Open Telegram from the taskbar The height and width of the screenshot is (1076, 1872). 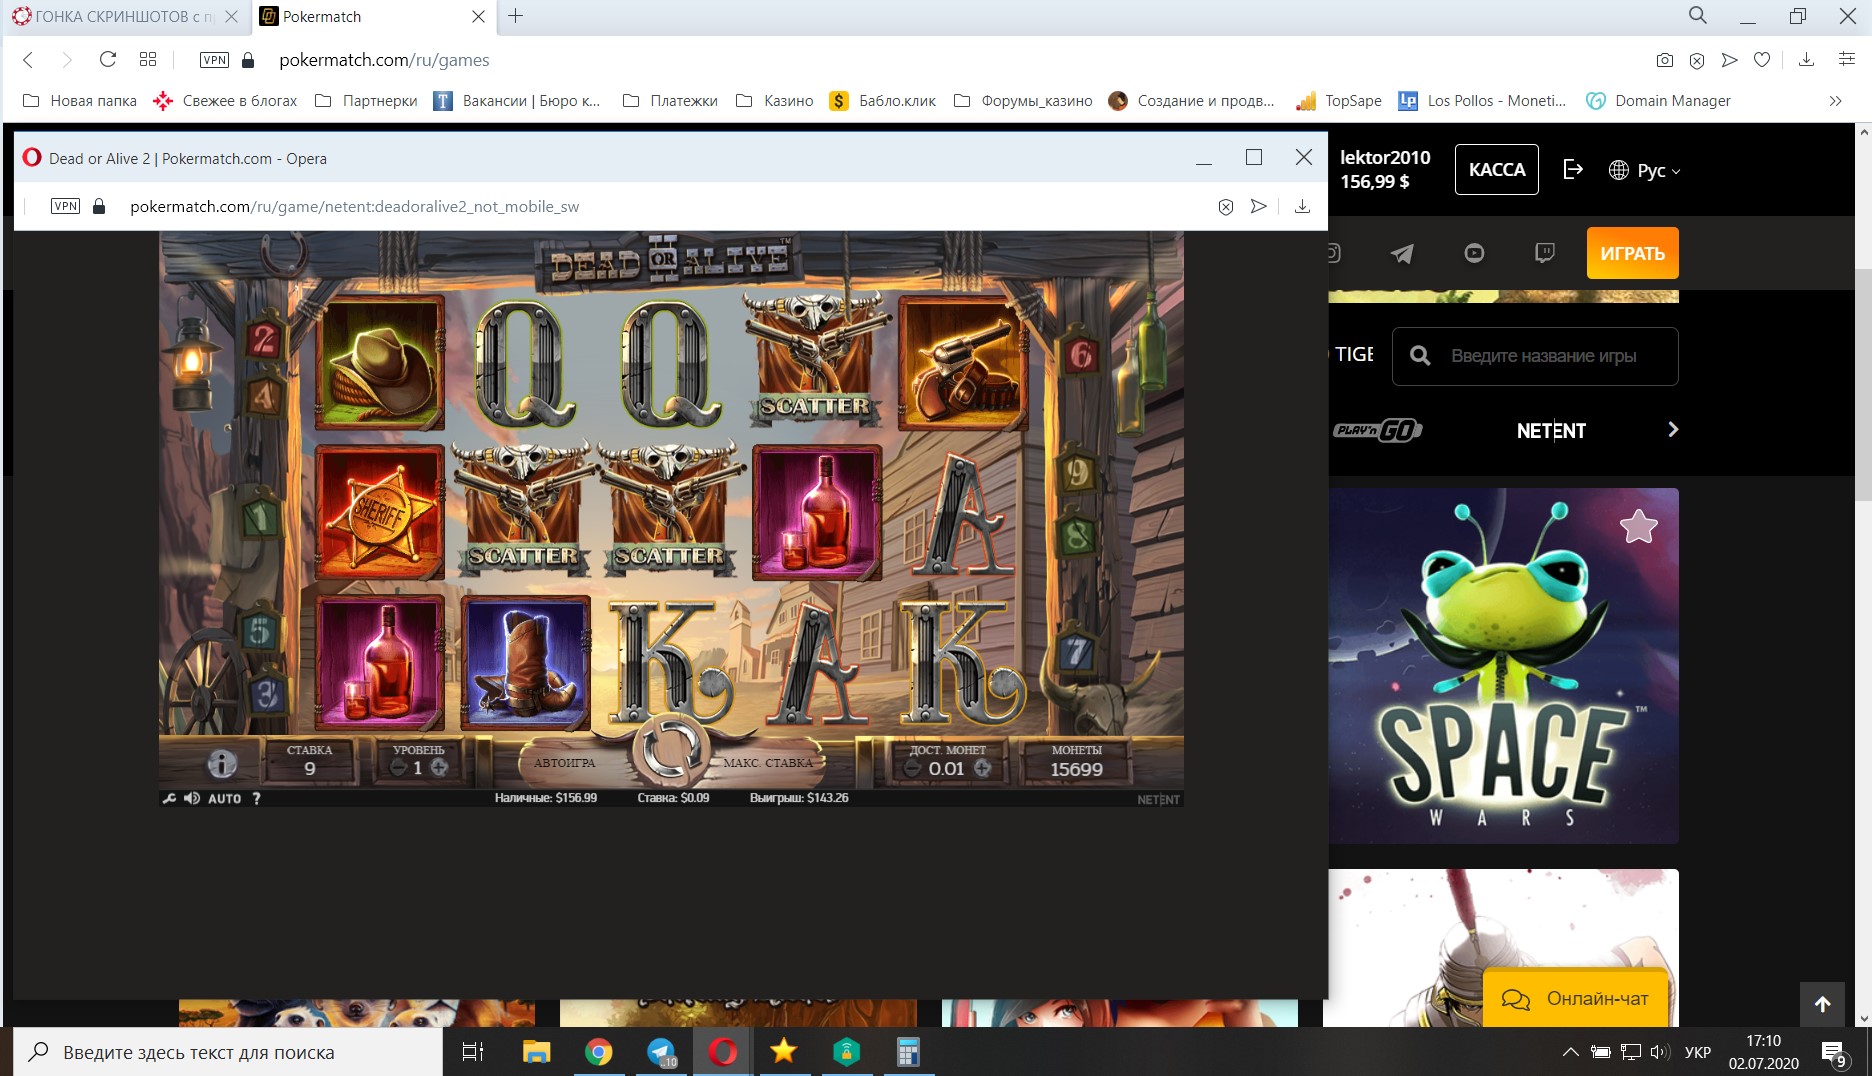click(661, 1052)
